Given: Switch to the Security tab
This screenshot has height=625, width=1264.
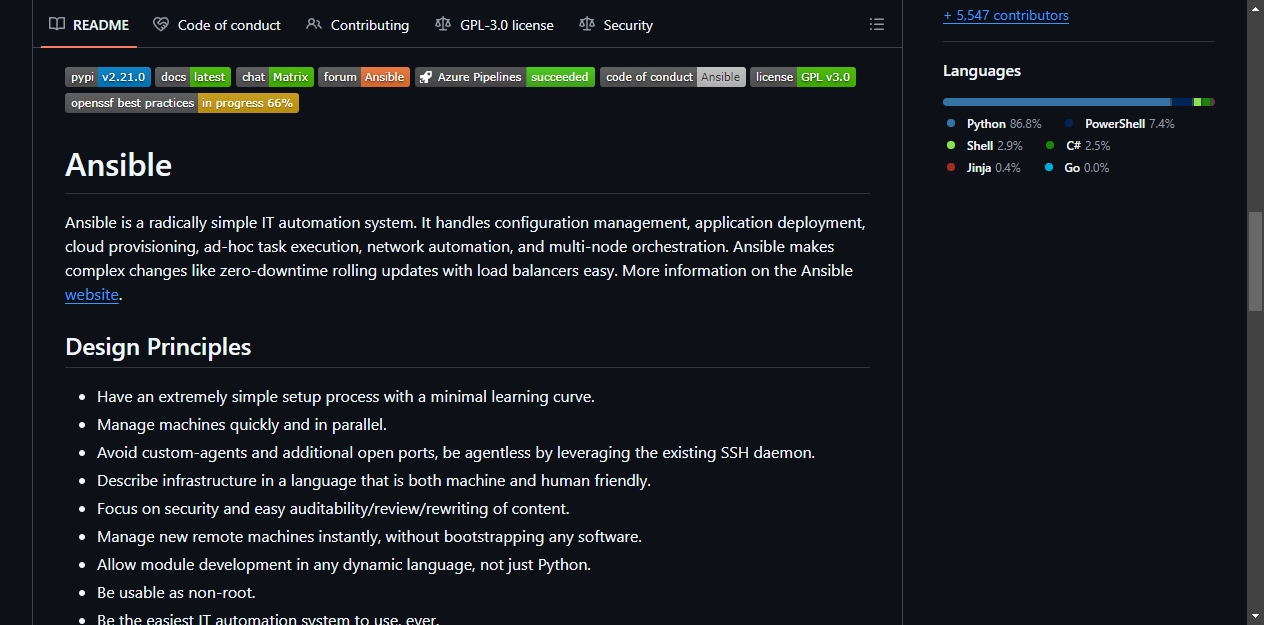Looking at the screenshot, I should (x=616, y=25).
